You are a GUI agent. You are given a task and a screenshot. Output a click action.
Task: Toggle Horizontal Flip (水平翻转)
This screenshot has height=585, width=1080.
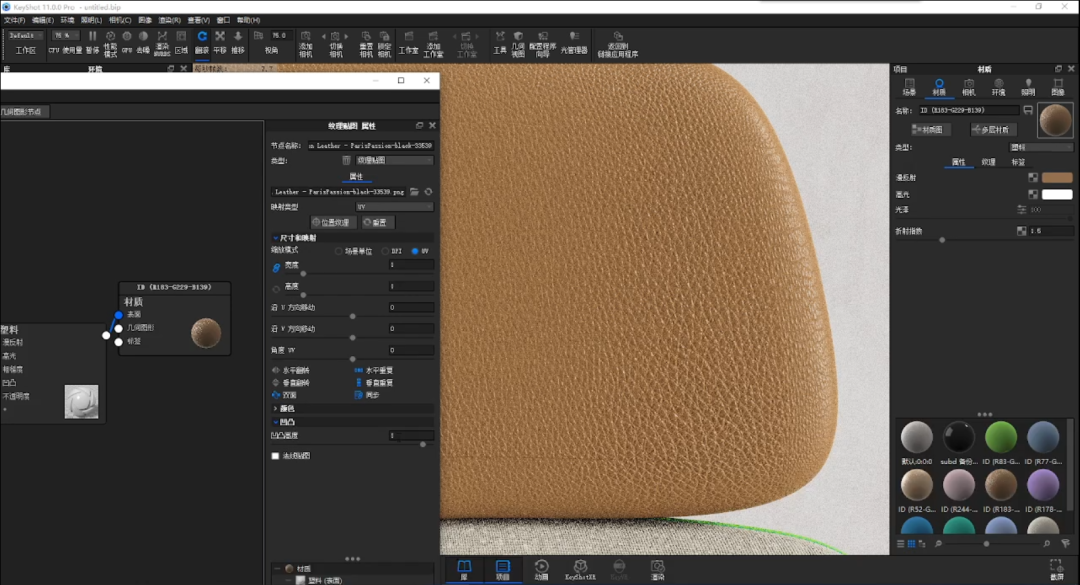pos(292,370)
